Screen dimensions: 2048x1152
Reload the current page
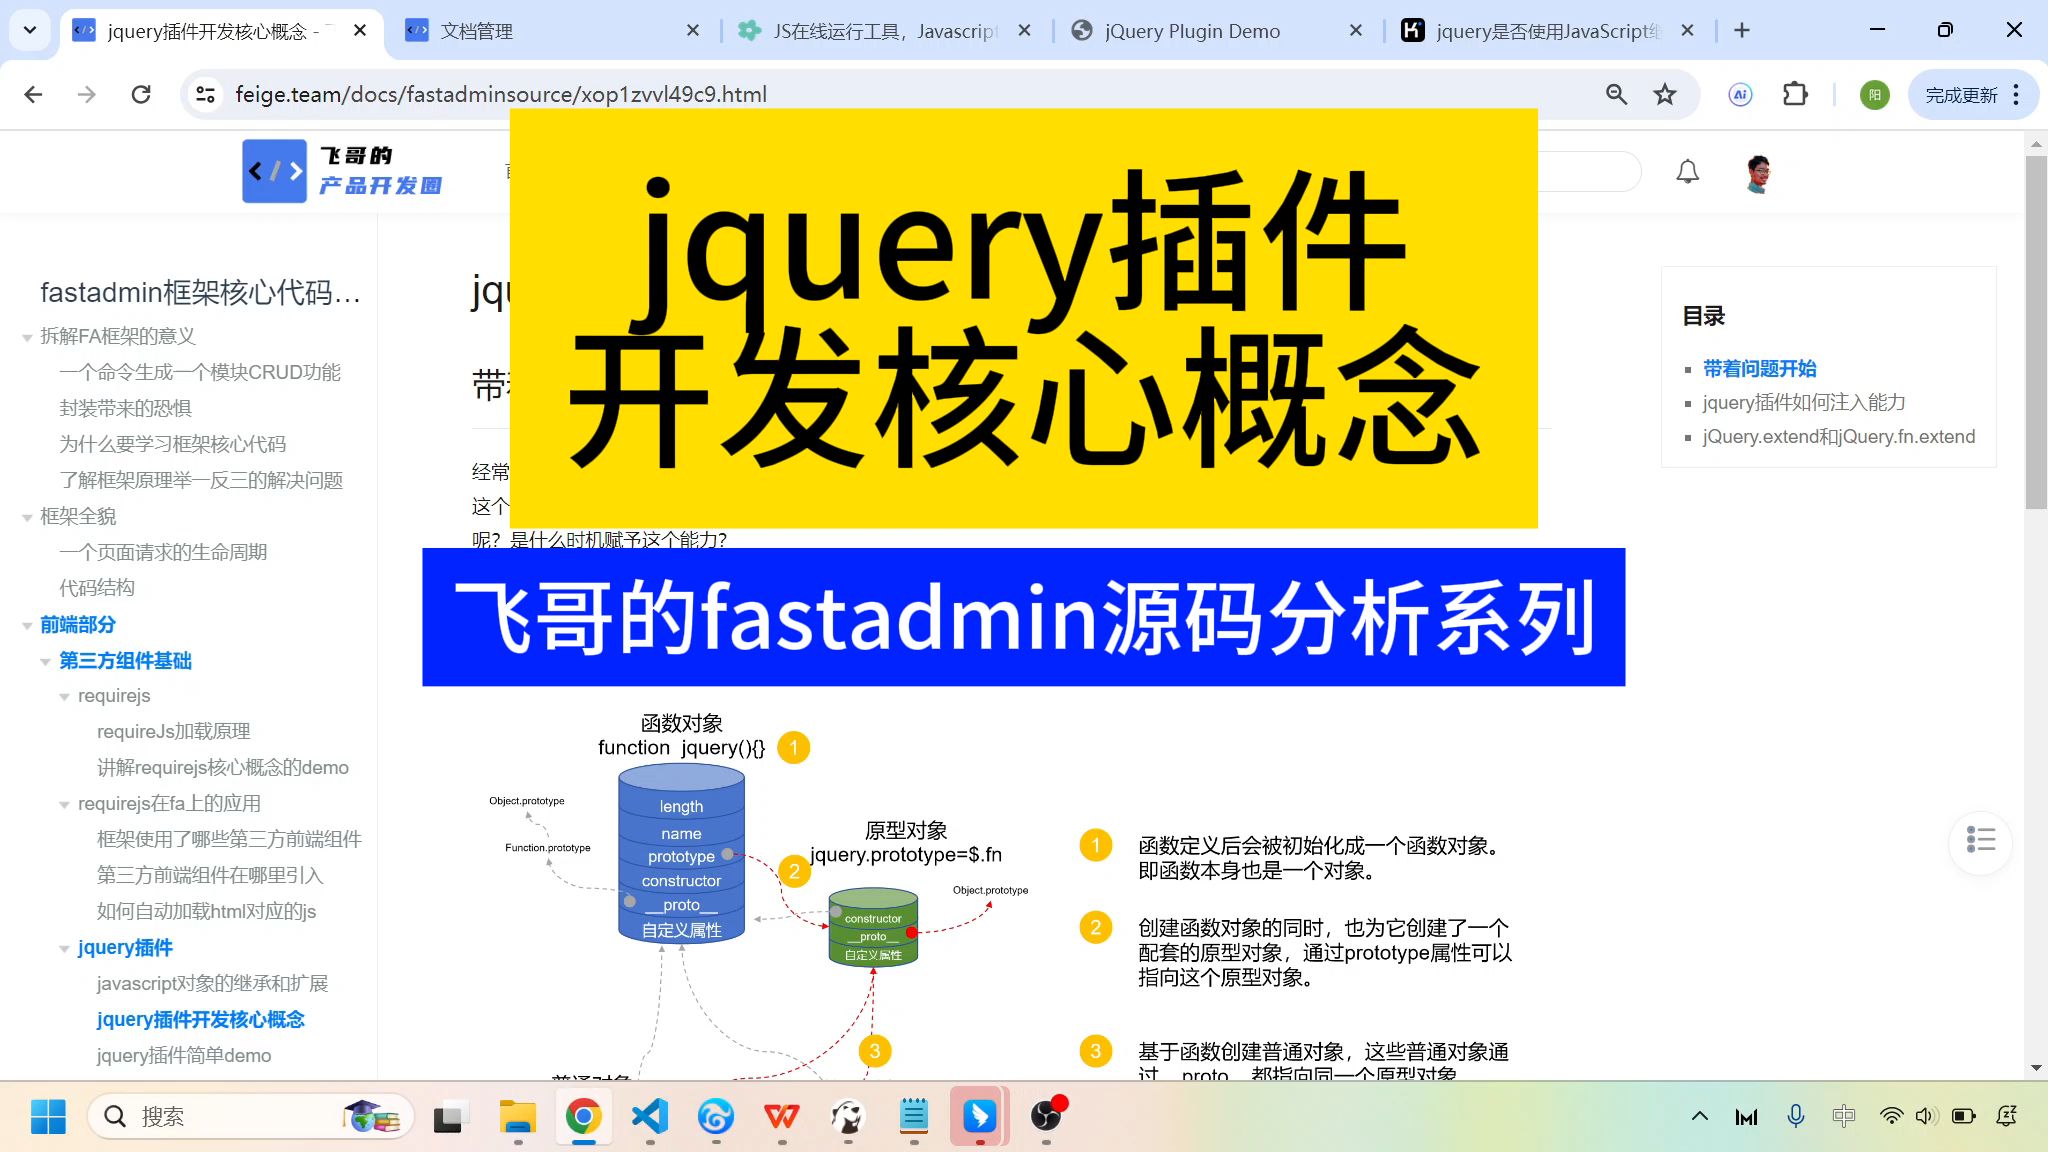(141, 94)
